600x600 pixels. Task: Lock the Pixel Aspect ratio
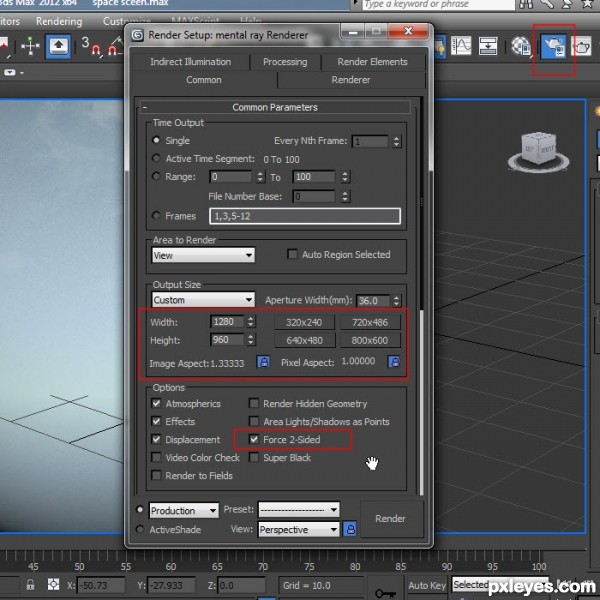(394, 362)
